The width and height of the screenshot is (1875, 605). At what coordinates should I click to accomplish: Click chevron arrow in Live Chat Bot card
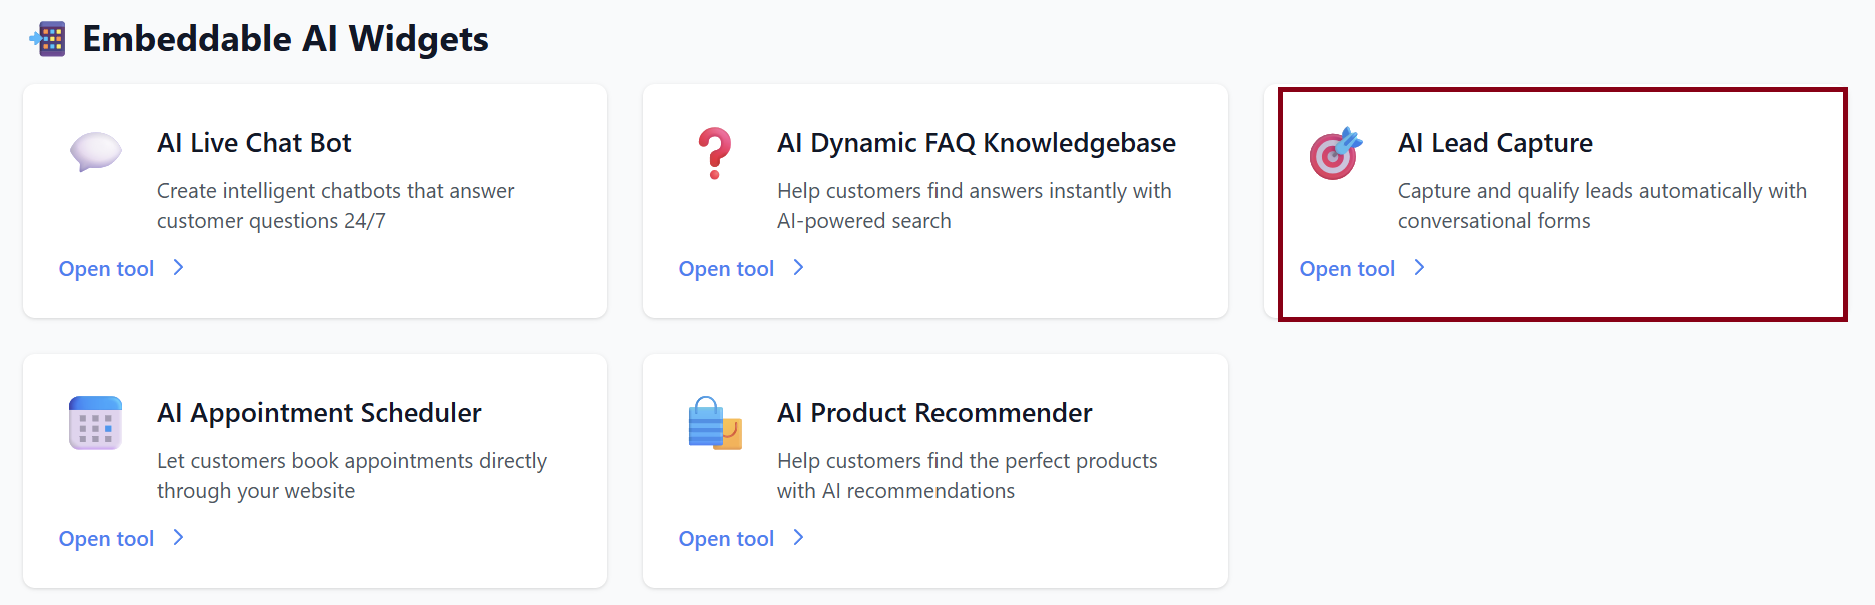coord(178,268)
